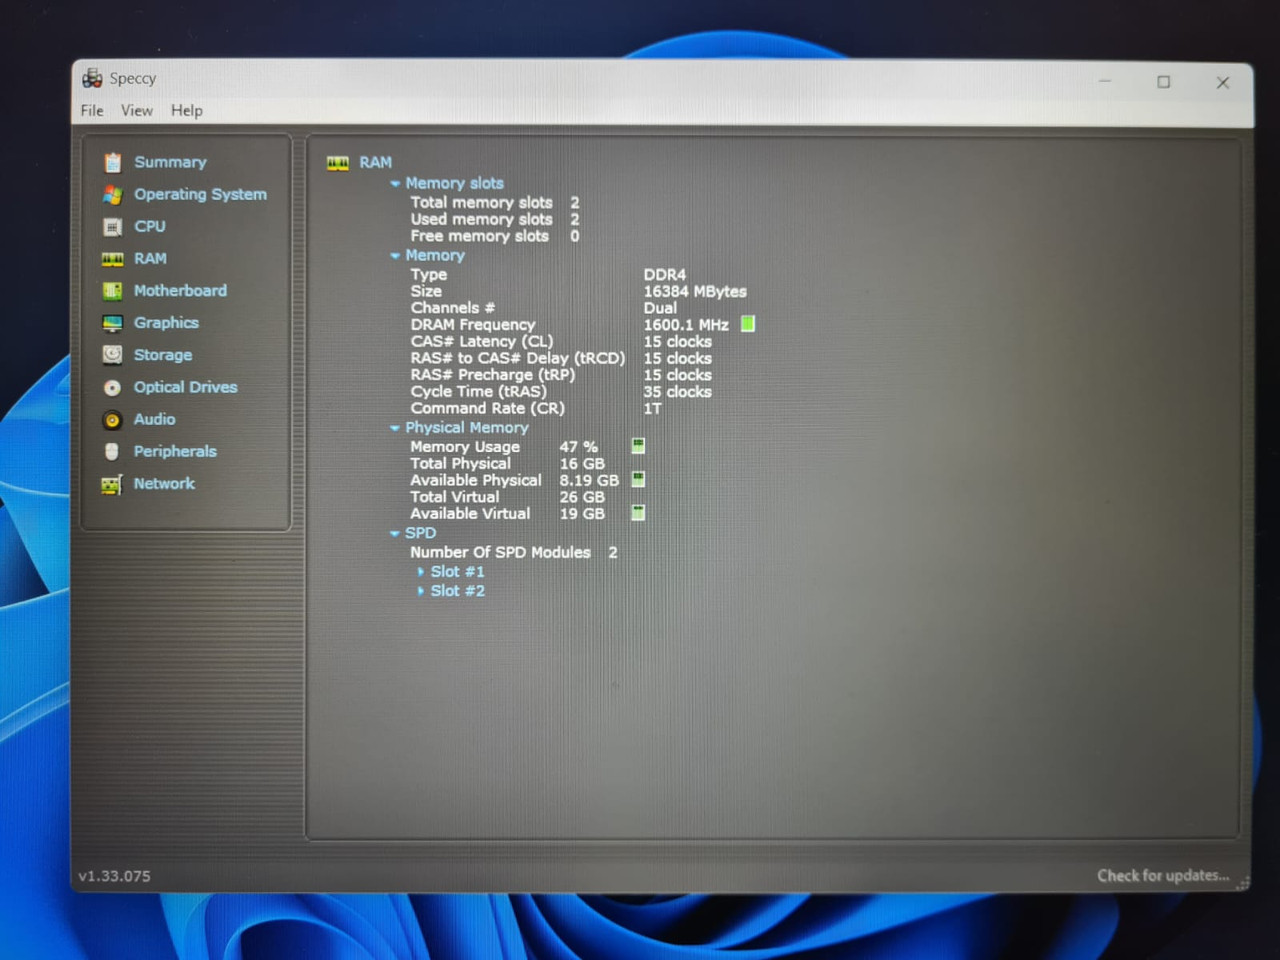Click the Check for updates link
Screen dimensions: 1280x960
tap(1163, 875)
